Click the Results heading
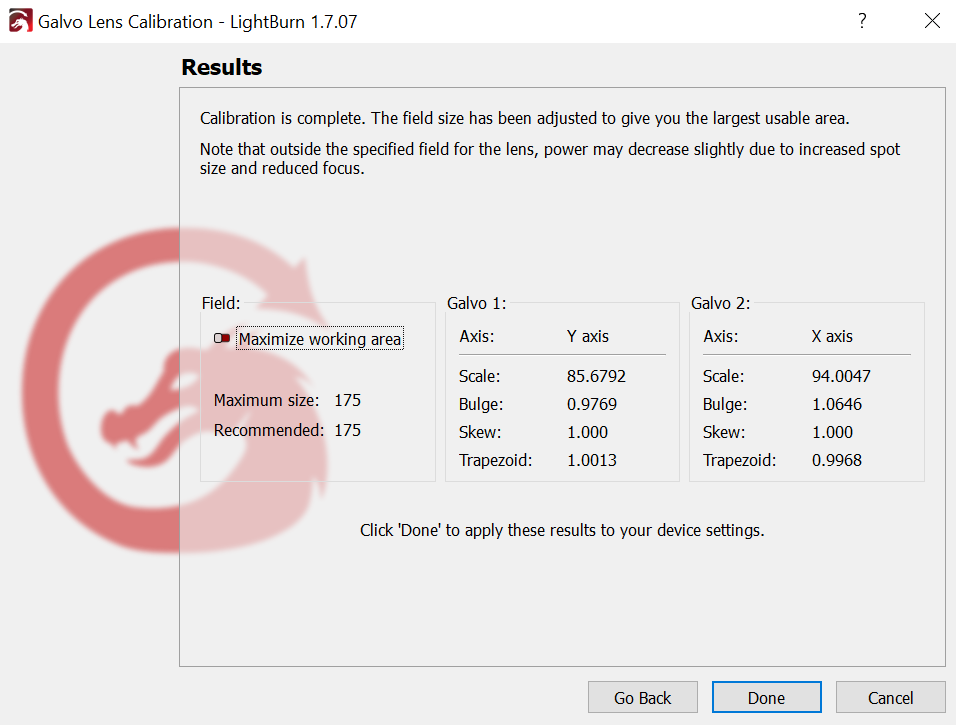The height and width of the screenshot is (725, 956). (x=222, y=67)
